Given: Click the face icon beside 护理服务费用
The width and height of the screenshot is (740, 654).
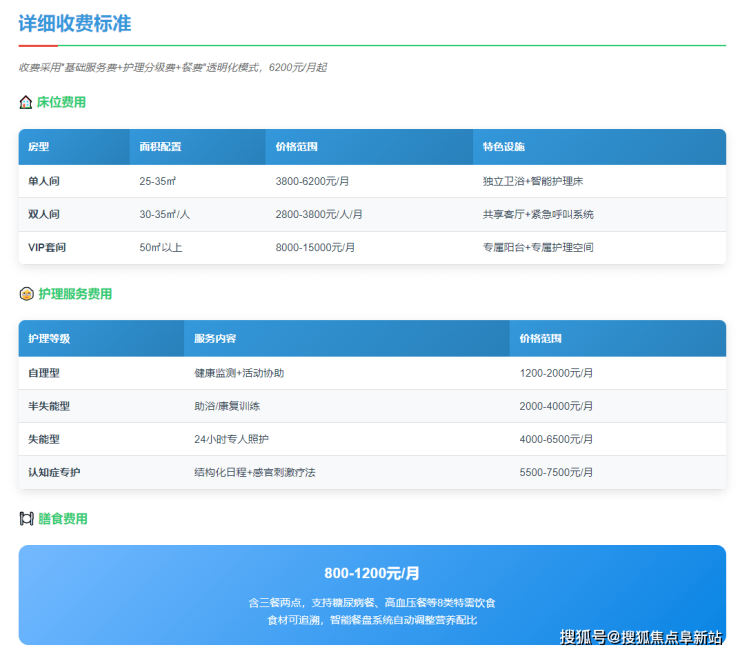Looking at the screenshot, I should [x=26, y=294].
